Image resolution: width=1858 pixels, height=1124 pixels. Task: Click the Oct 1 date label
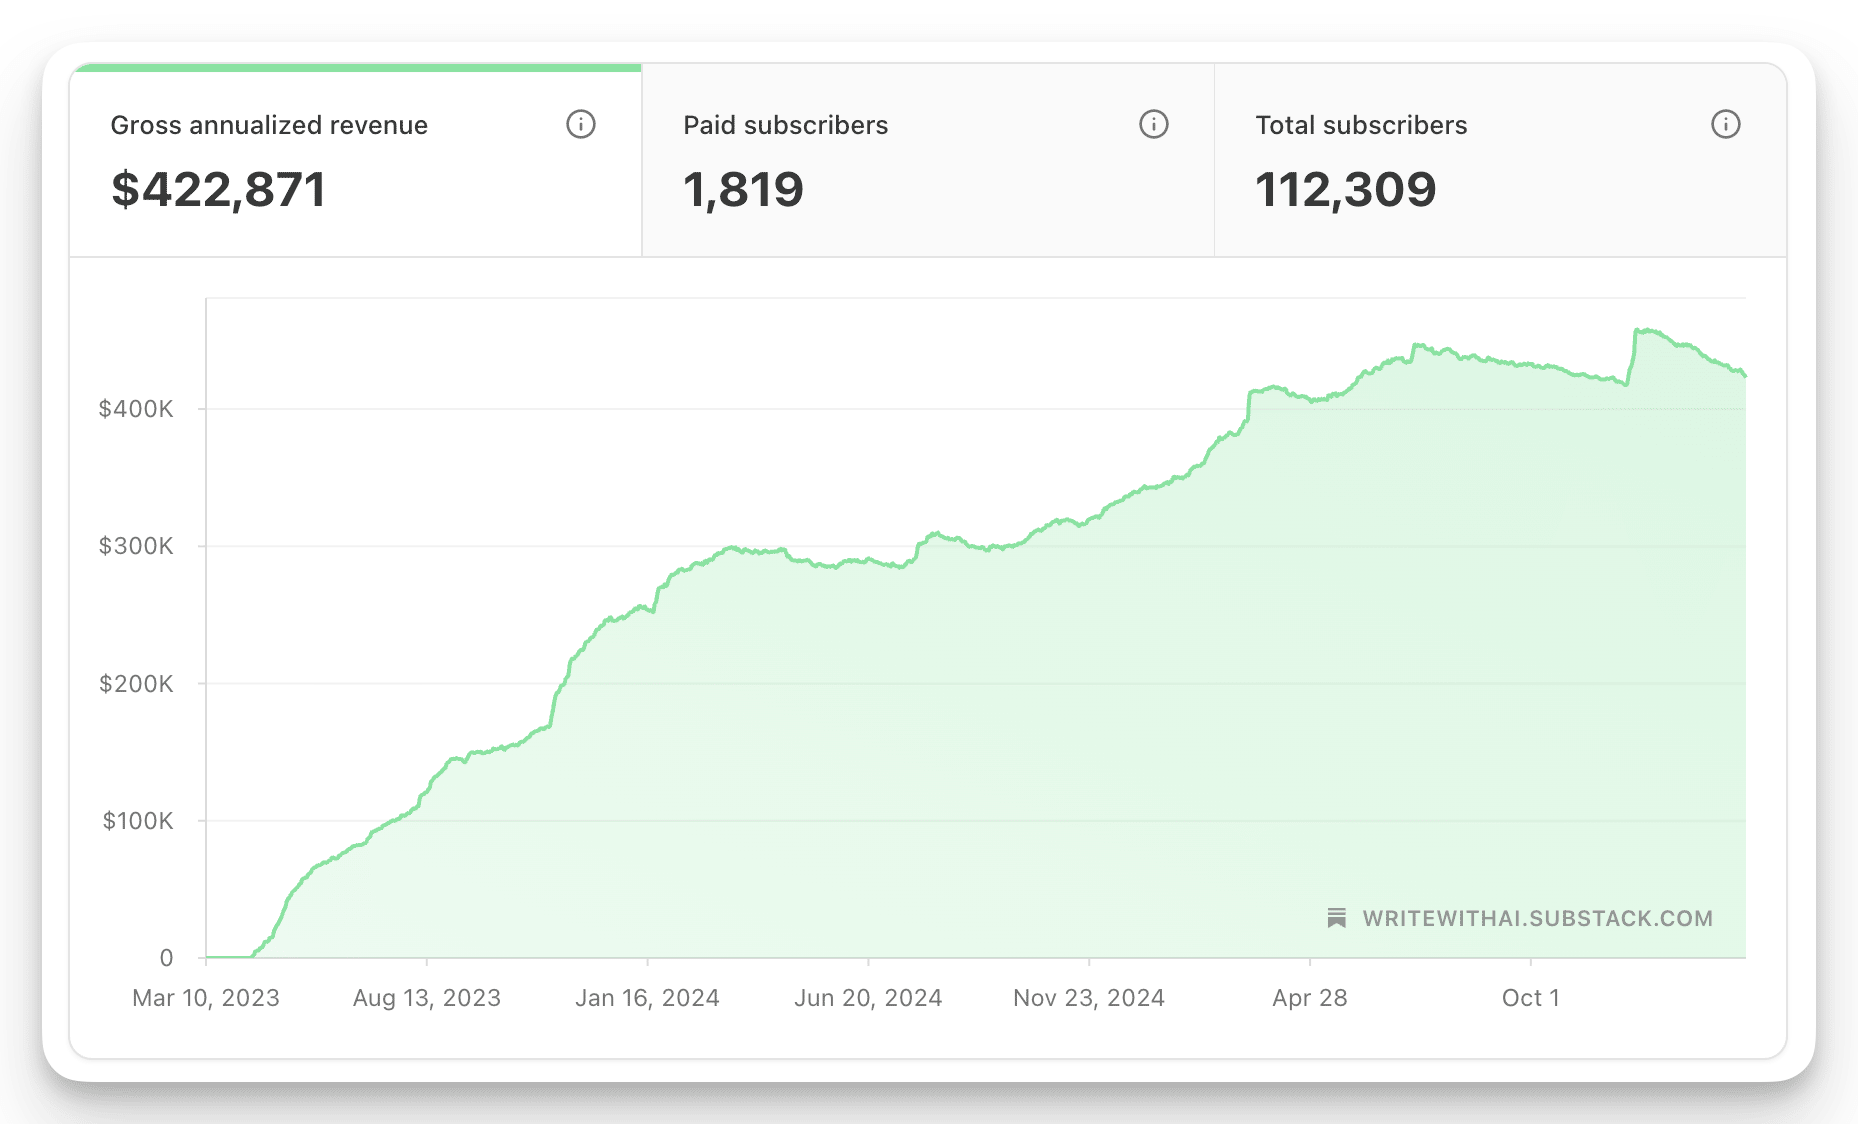pyautogui.click(x=1530, y=998)
